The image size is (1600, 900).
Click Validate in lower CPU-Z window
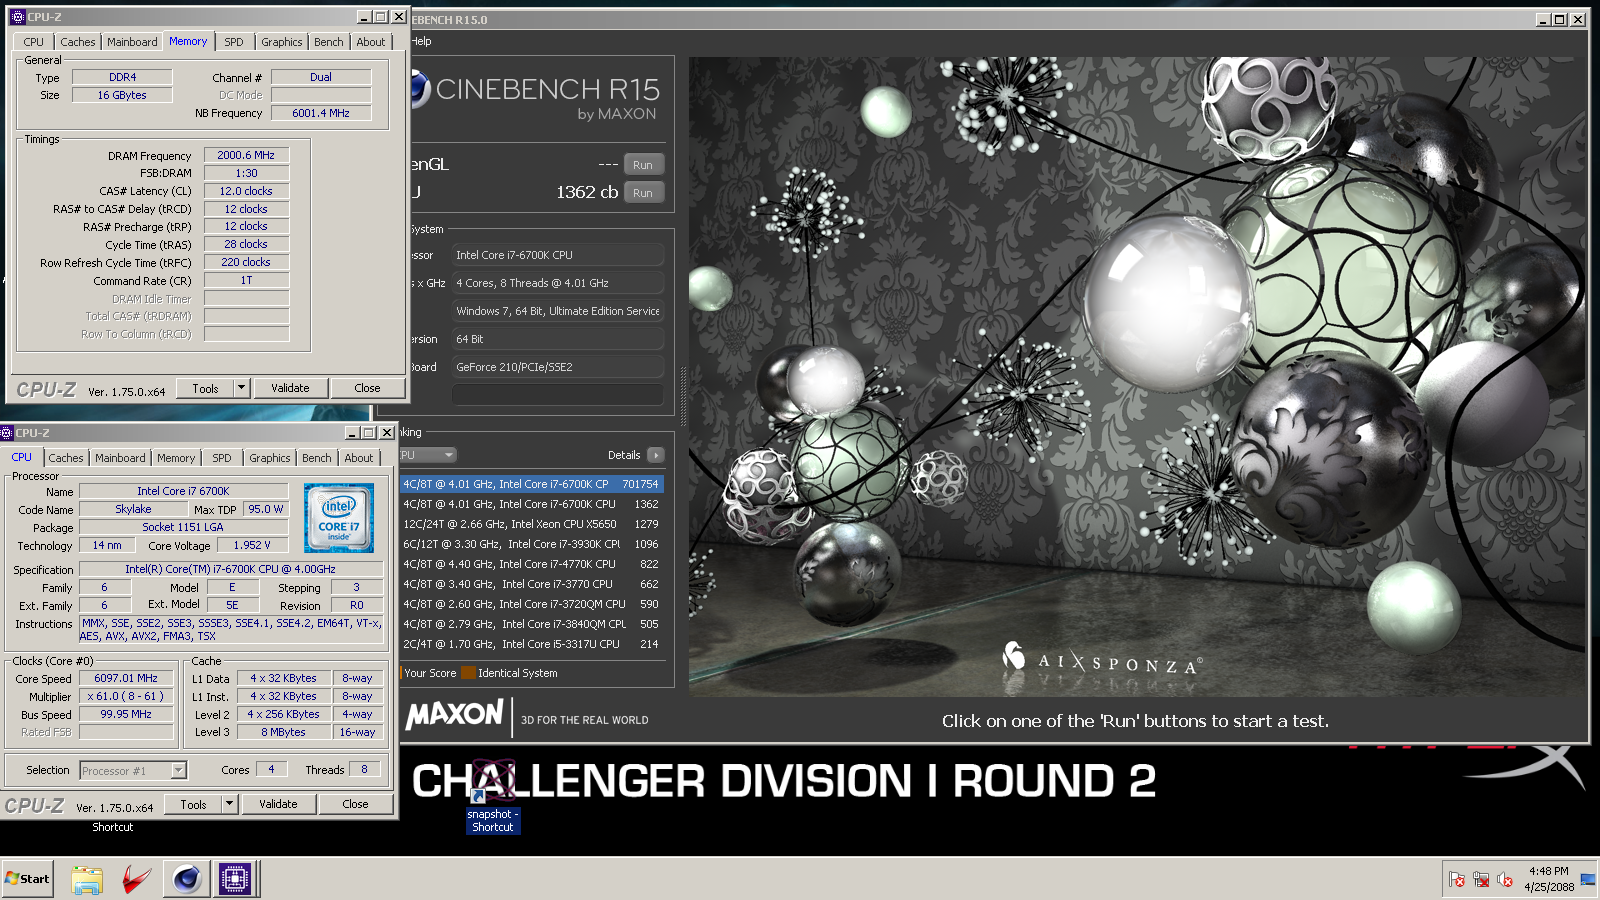click(x=278, y=804)
